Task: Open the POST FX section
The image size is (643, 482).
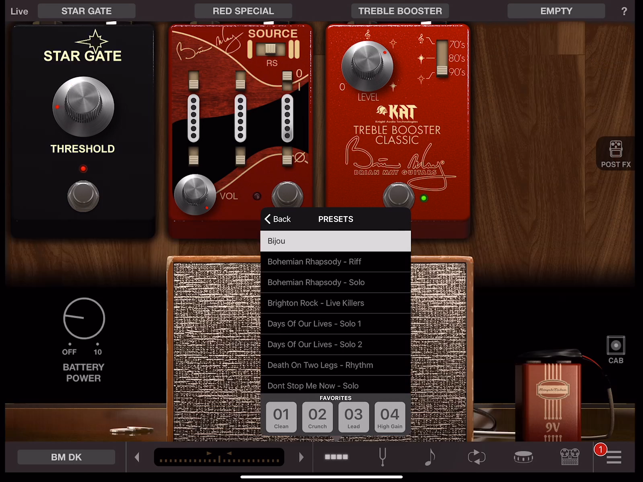Action: point(615,153)
